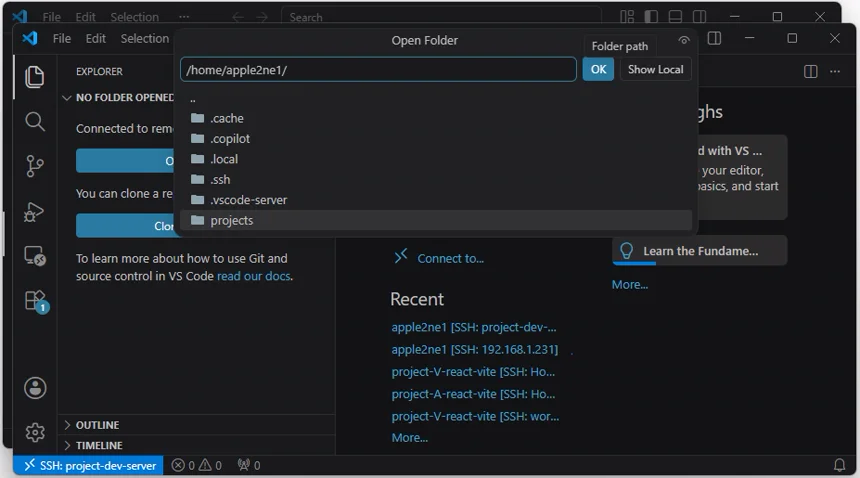Click the forwarded ports status item
The width and height of the screenshot is (860, 478).
248,465
